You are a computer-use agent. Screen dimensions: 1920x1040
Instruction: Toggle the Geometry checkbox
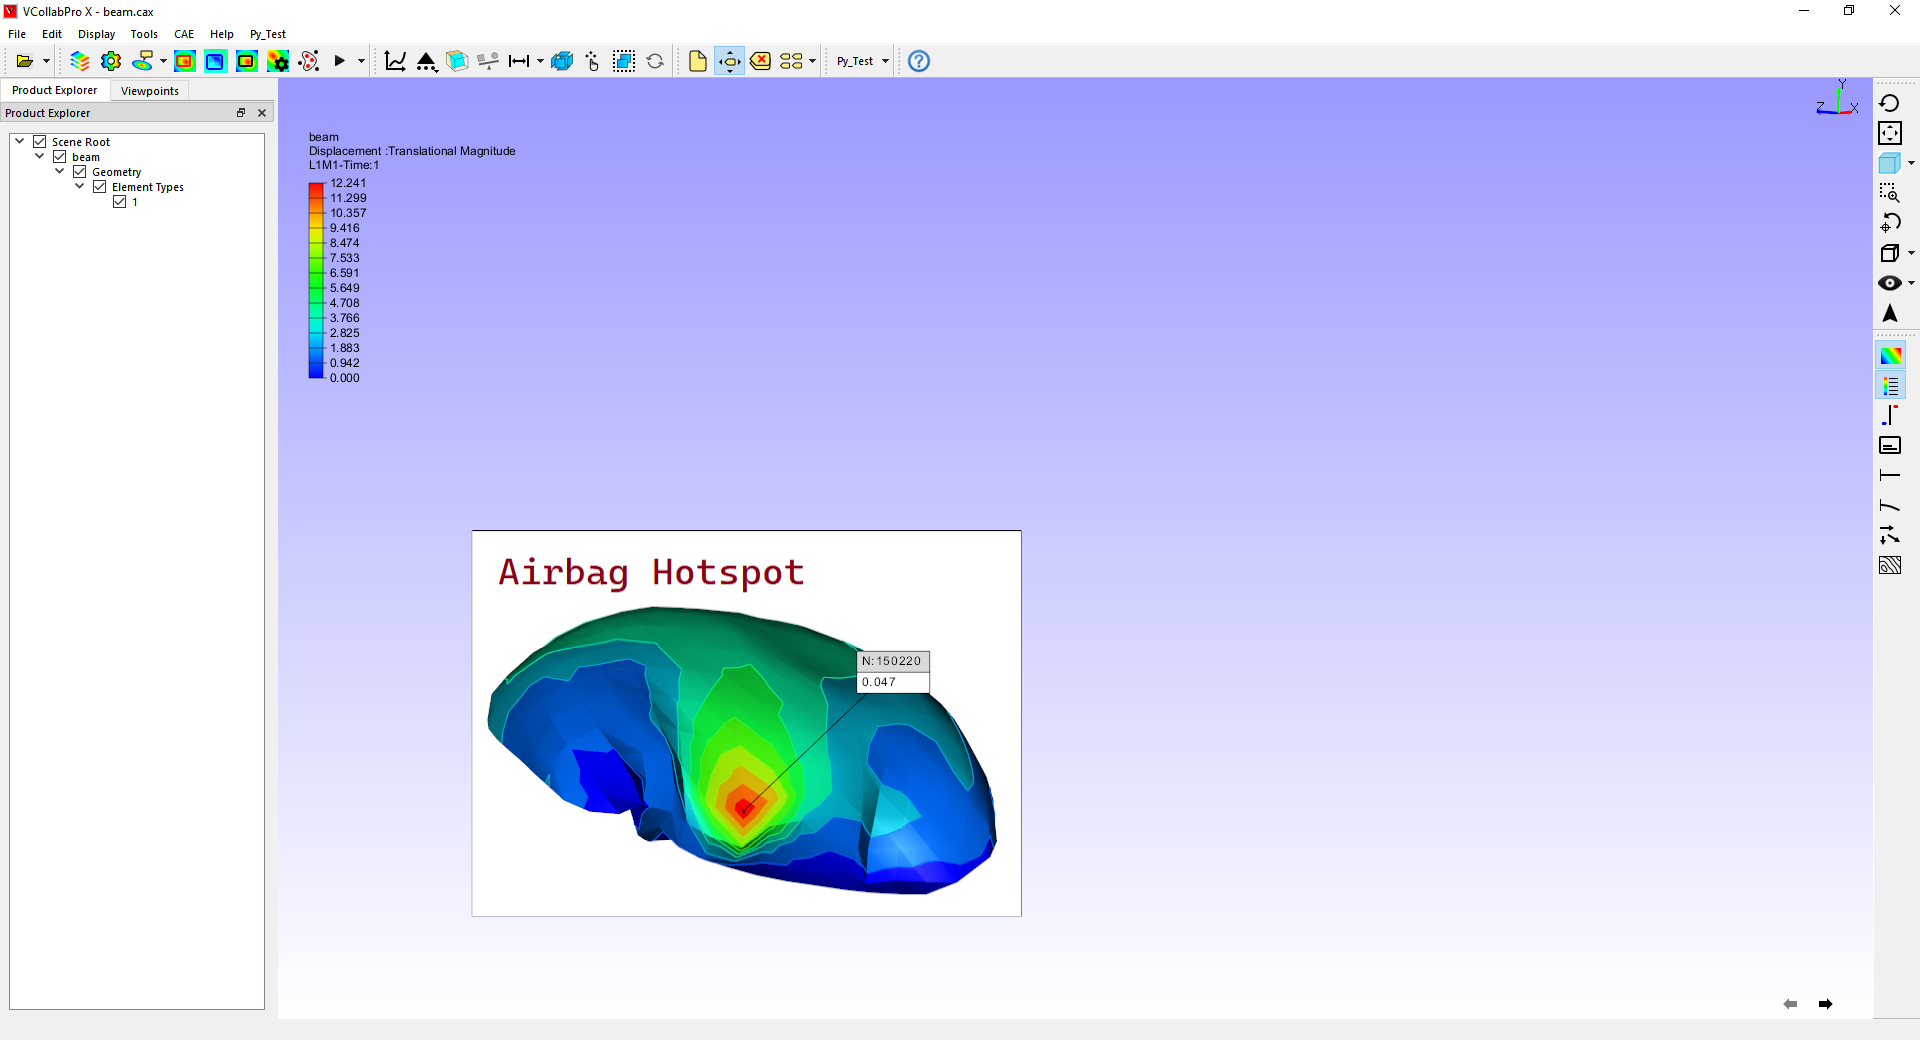80,172
